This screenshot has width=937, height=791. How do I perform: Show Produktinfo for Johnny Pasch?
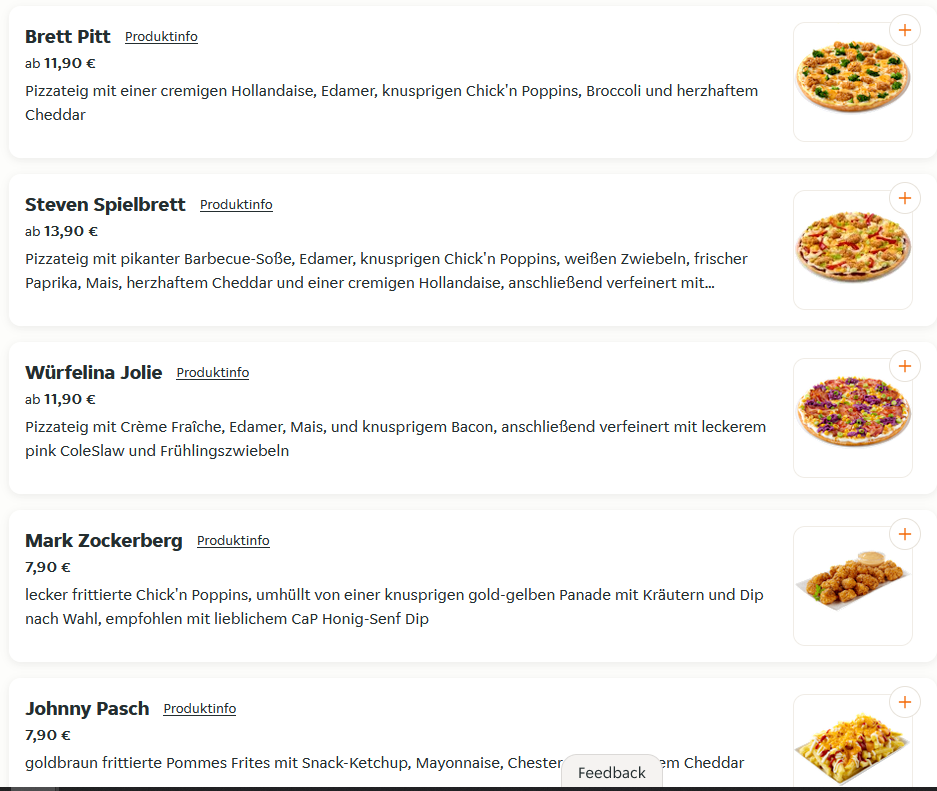pyautogui.click(x=200, y=708)
